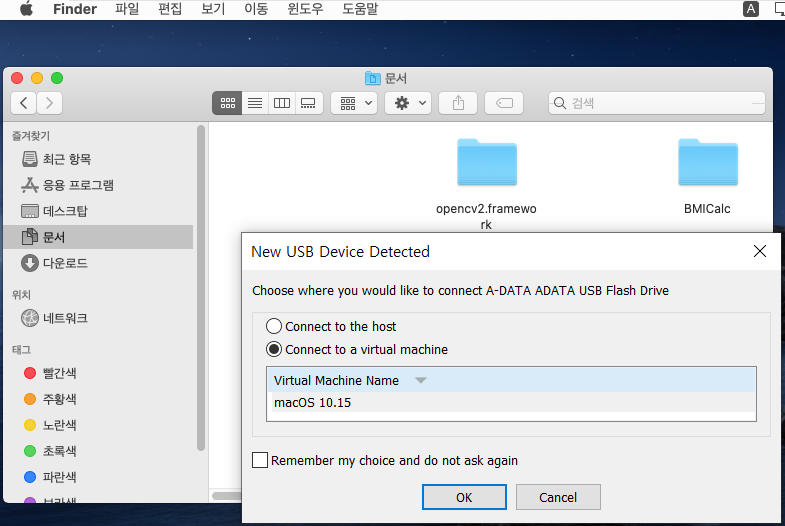Check Remember my choice checkbox
Viewport: 785px width, 526px height.
(x=260, y=461)
